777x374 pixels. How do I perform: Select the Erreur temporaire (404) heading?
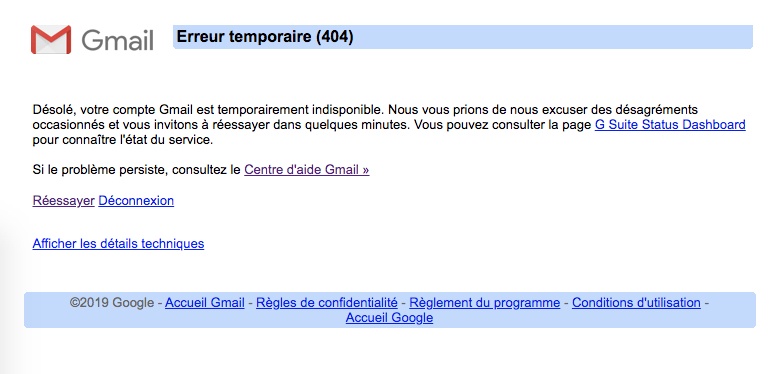point(265,37)
